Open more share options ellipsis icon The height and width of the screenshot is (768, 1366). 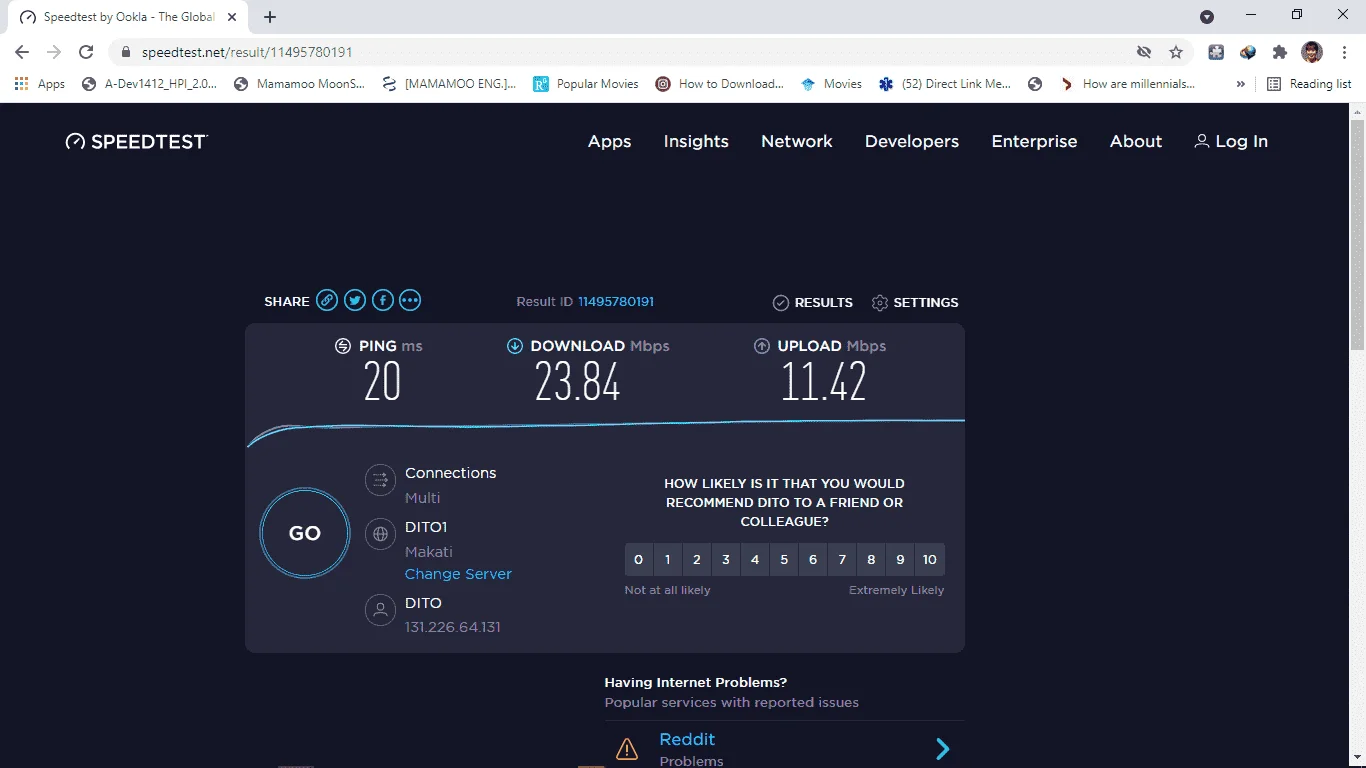(410, 300)
